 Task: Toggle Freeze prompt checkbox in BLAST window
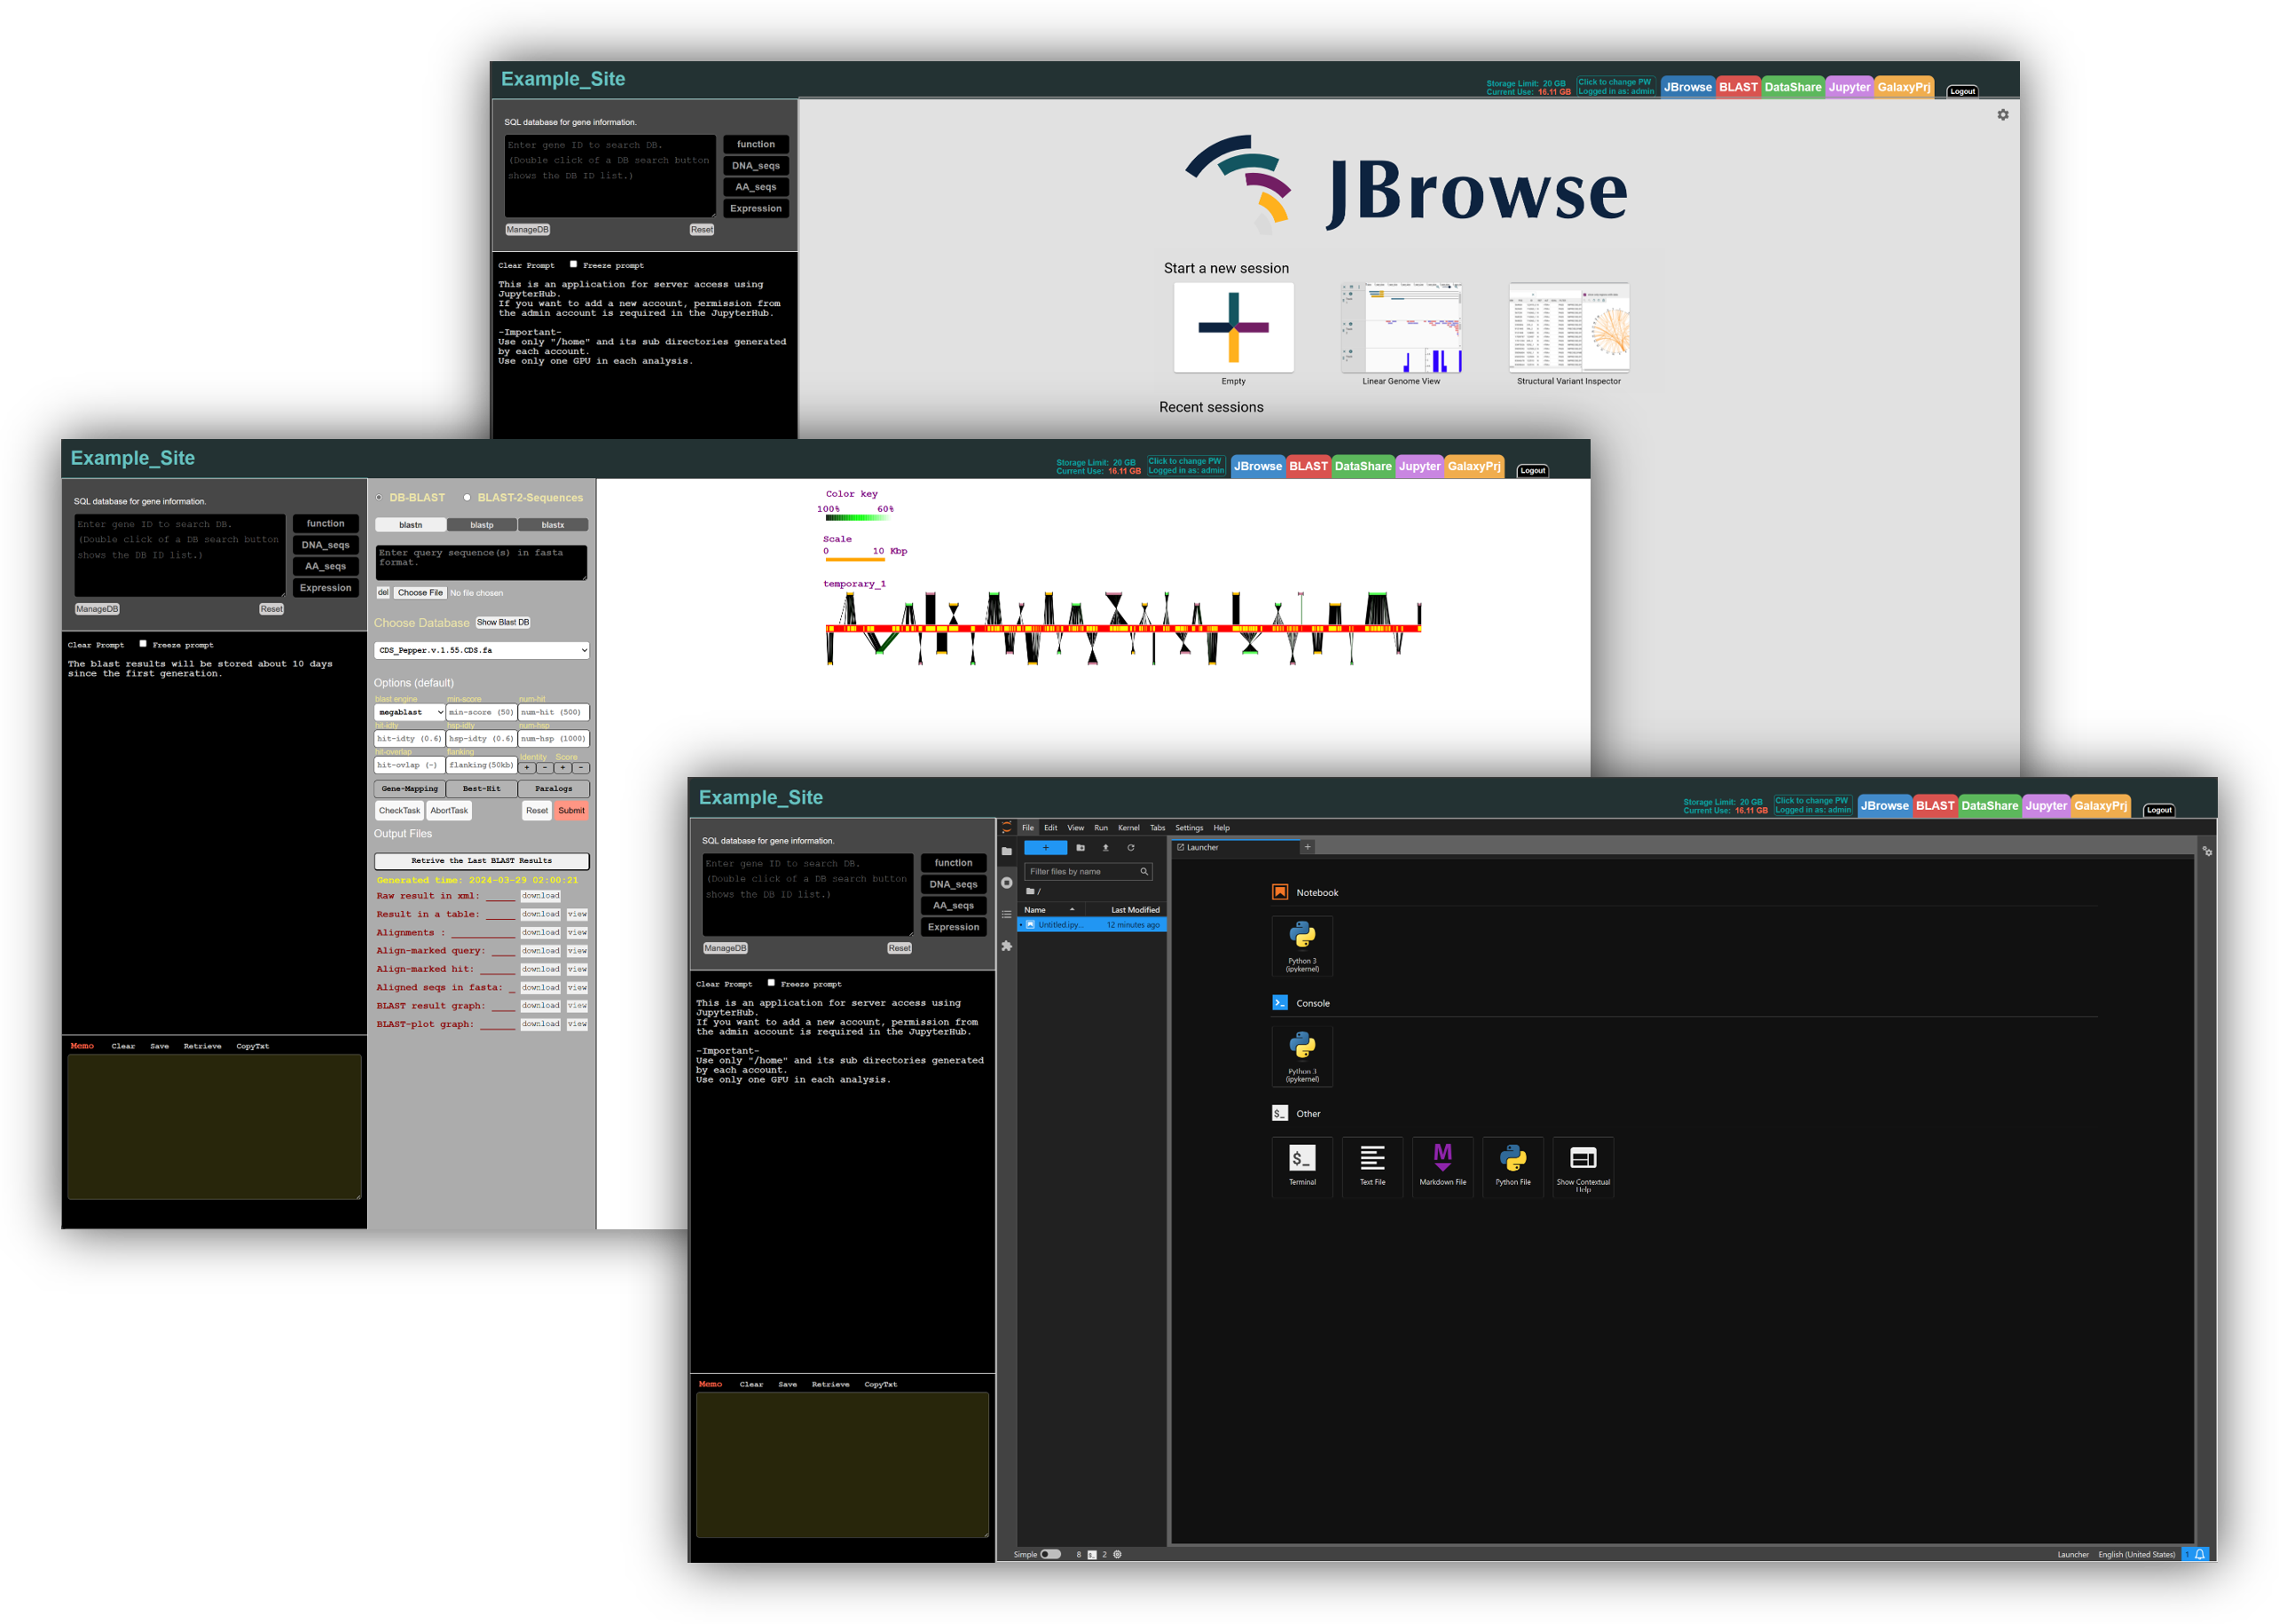click(143, 644)
